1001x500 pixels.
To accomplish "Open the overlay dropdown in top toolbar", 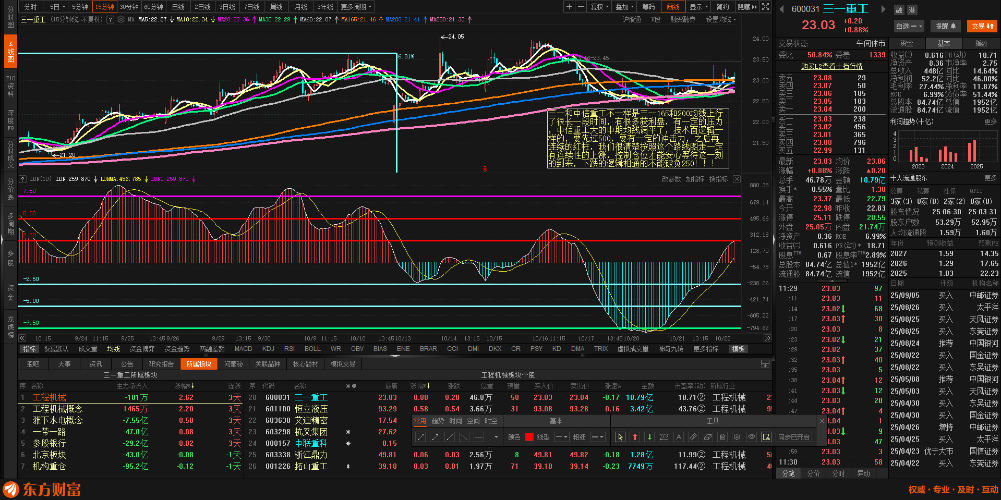I will pos(624,6).
